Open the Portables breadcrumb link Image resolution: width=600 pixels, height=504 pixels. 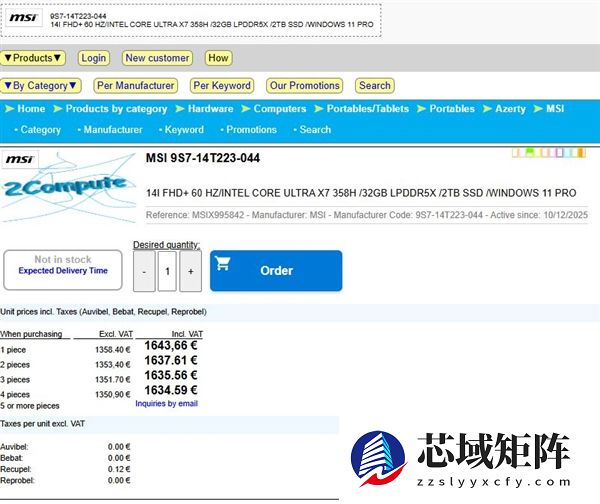(x=452, y=109)
